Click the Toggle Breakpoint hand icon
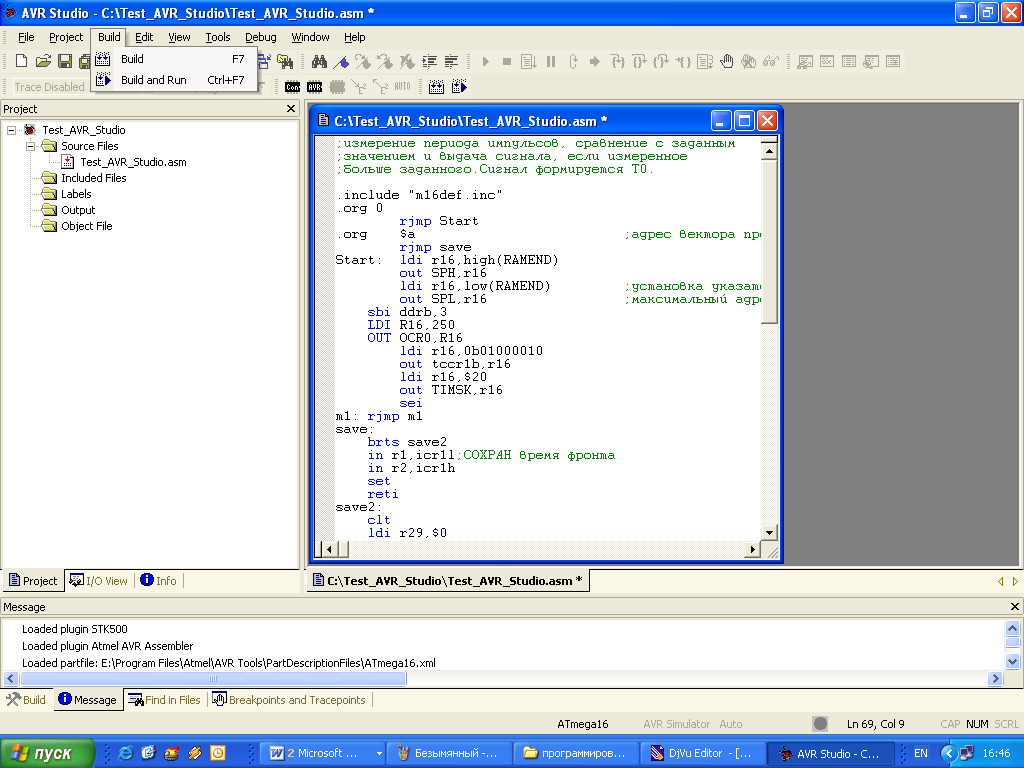The image size is (1024, 768). [x=727, y=61]
